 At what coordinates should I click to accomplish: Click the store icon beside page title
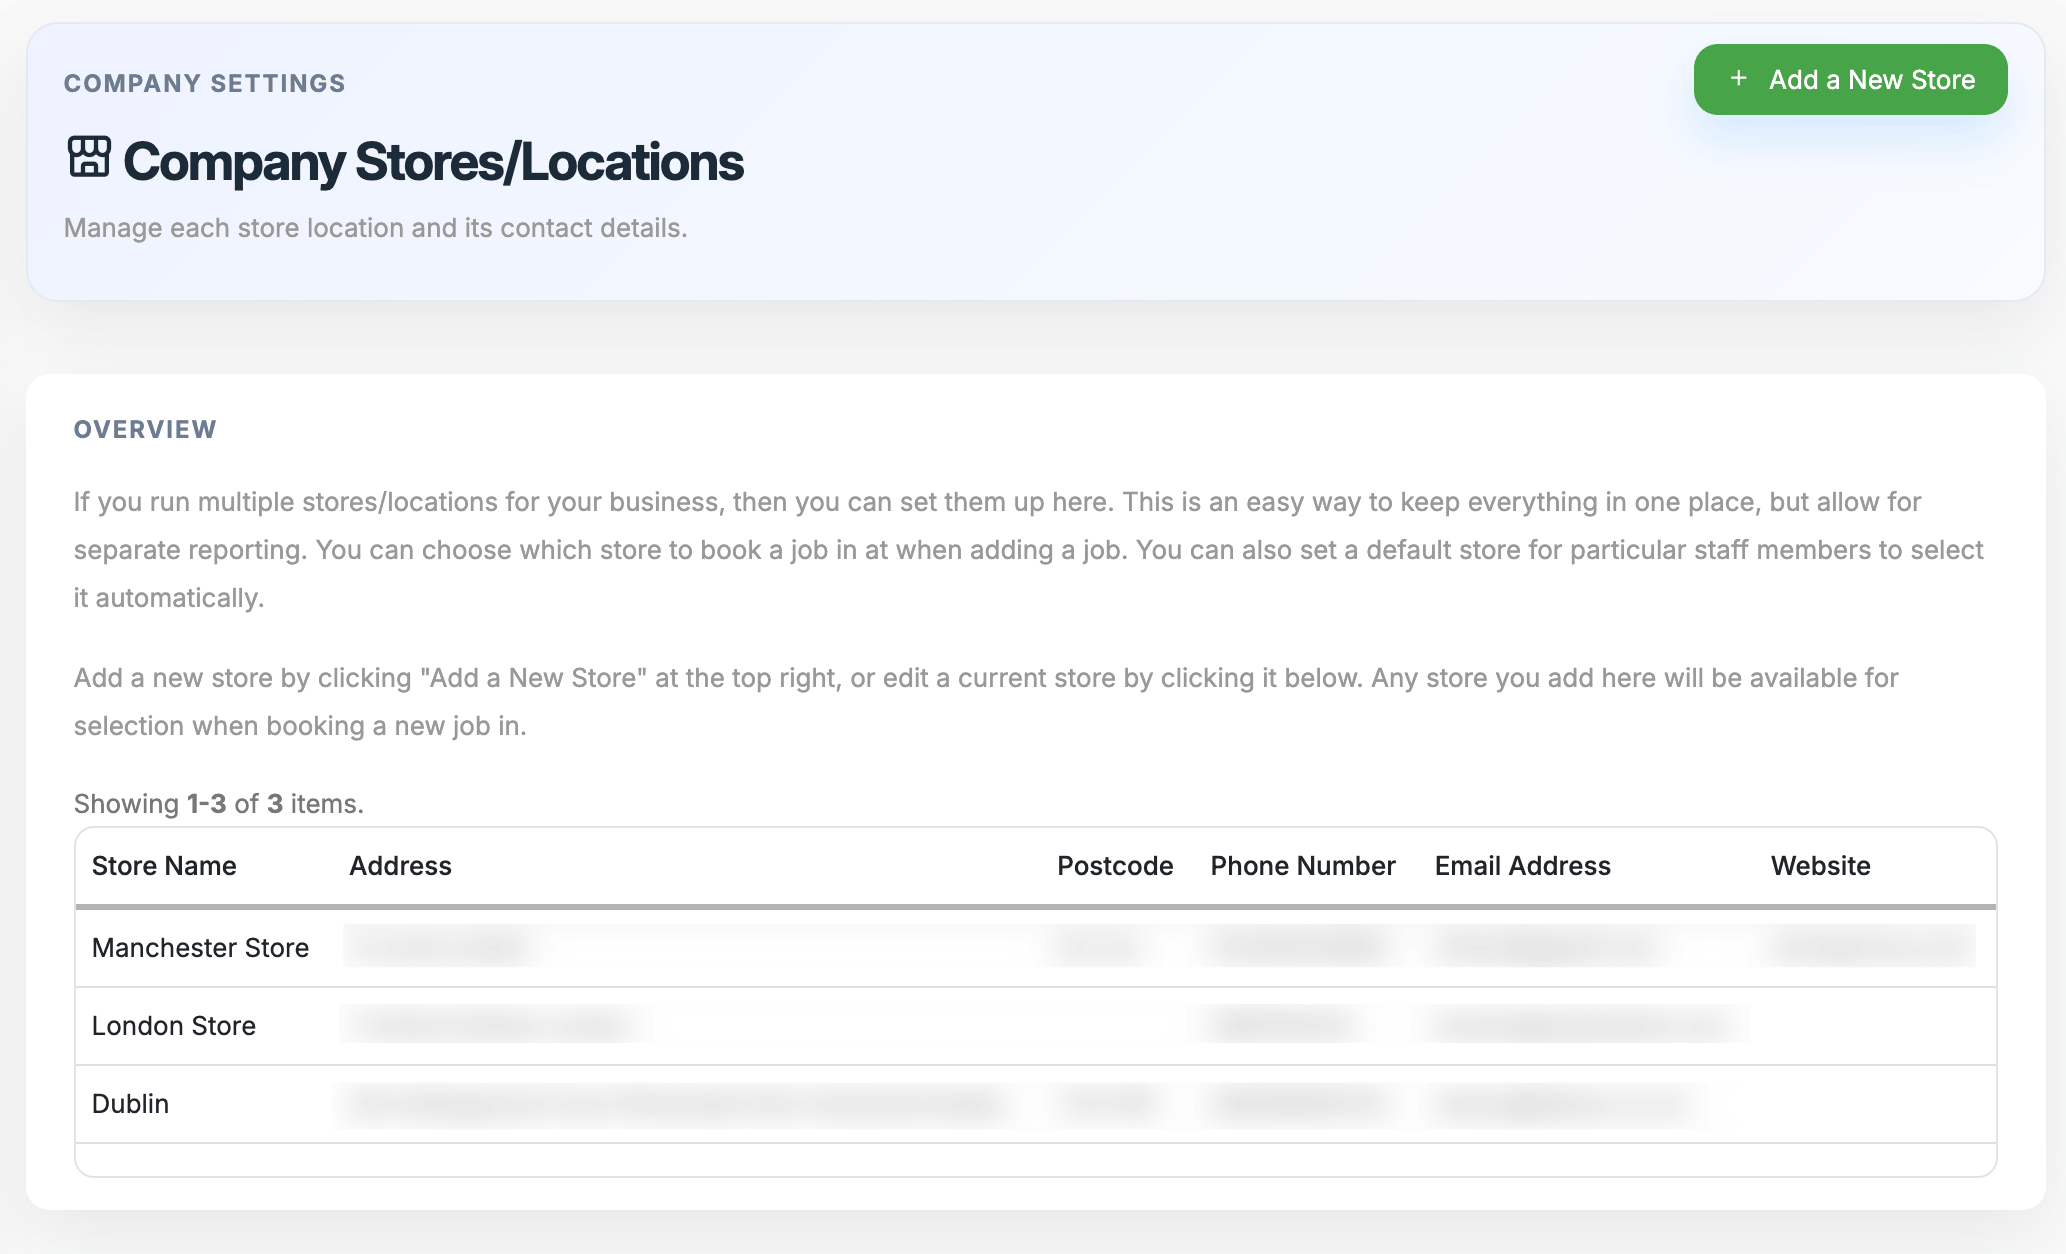(89, 157)
